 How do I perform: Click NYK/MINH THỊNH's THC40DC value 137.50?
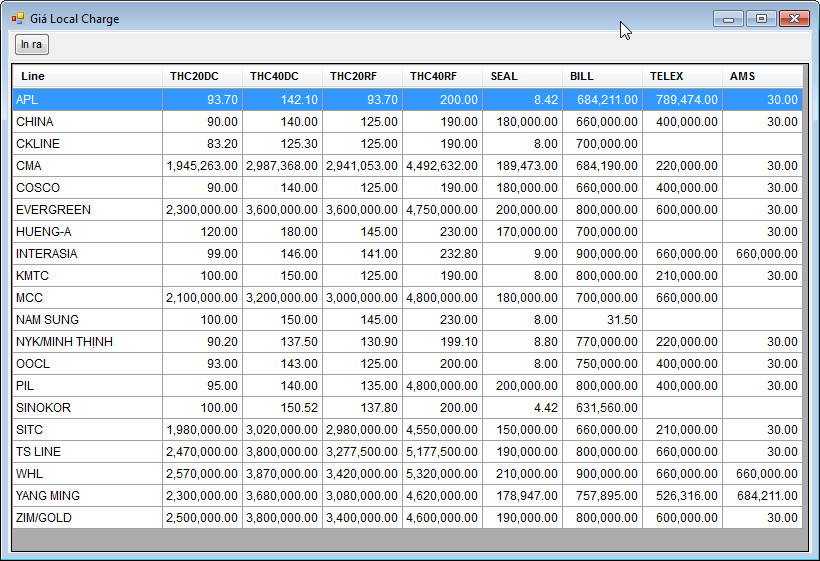pyautogui.click(x=282, y=341)
